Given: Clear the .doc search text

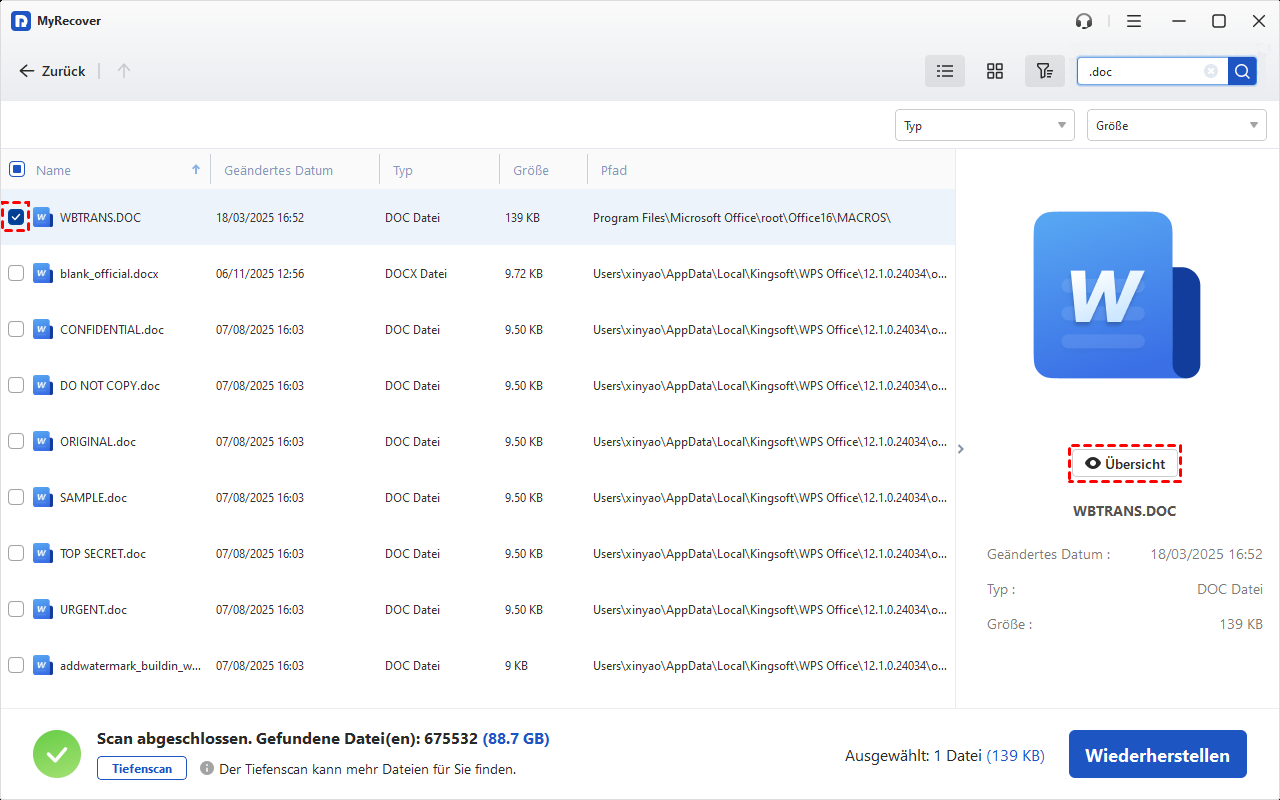Looking at the screenshot, I should 1211,71.
